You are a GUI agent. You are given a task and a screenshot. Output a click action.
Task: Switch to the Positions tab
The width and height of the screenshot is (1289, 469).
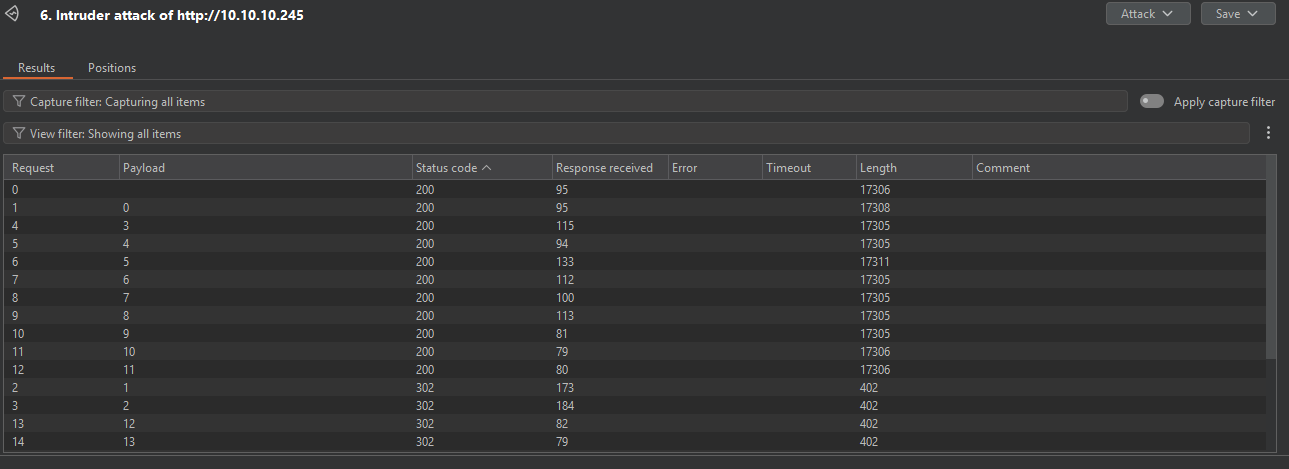click(x=112, y=68)
